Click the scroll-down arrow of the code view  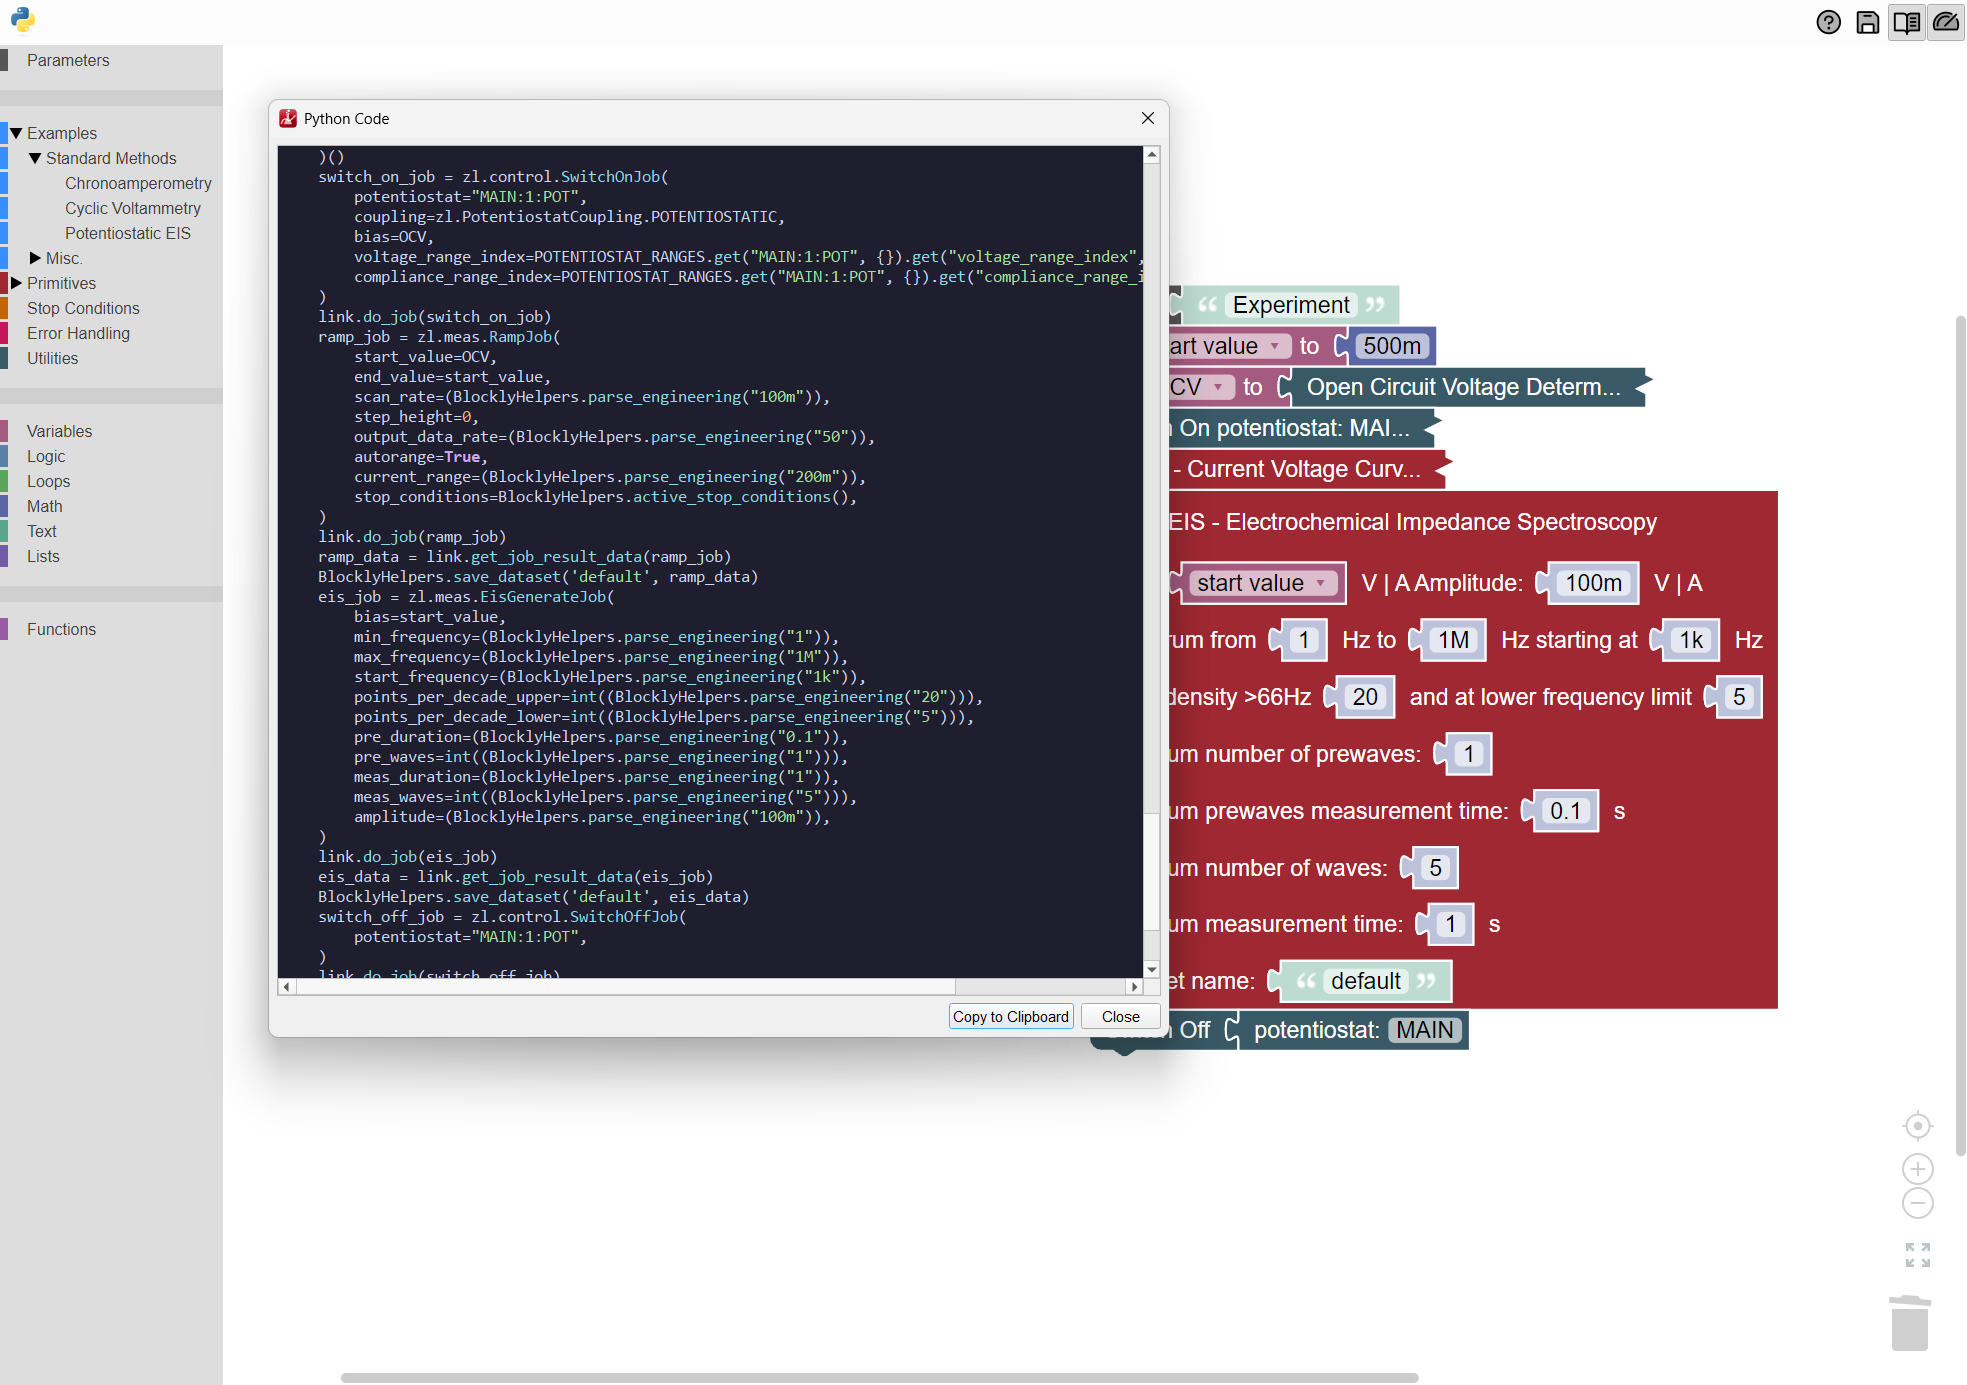click(1152, 969)
